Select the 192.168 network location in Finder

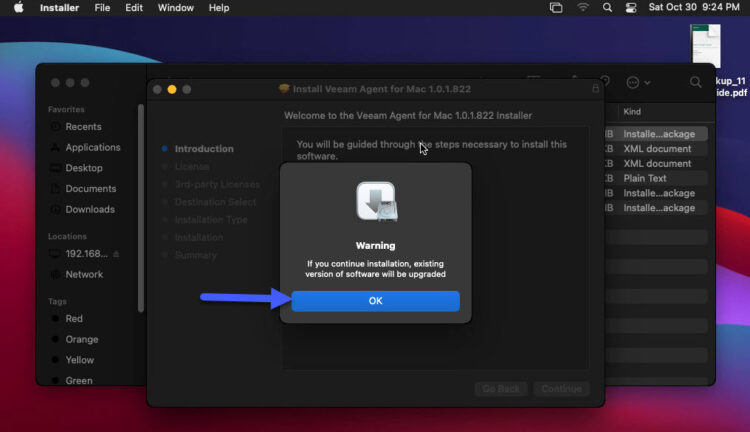pos(86,254)
